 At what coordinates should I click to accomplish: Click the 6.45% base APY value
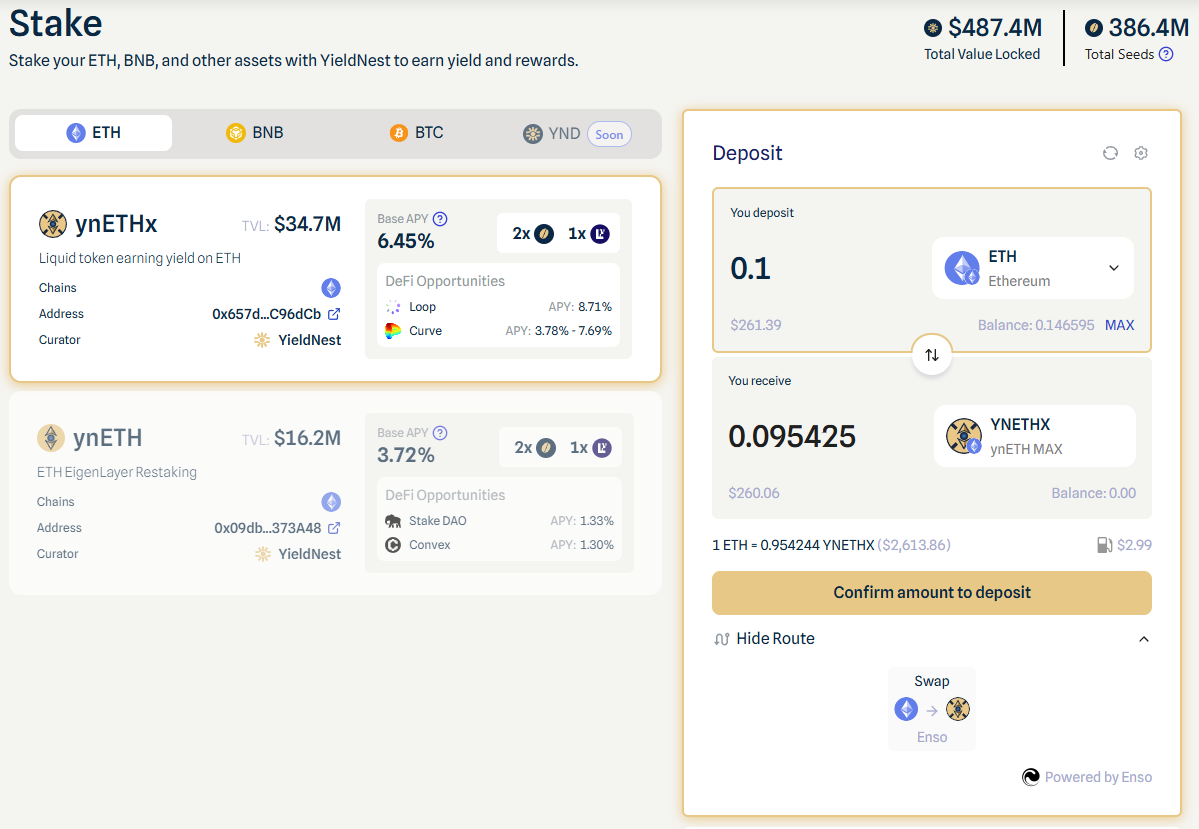point(406,242)
